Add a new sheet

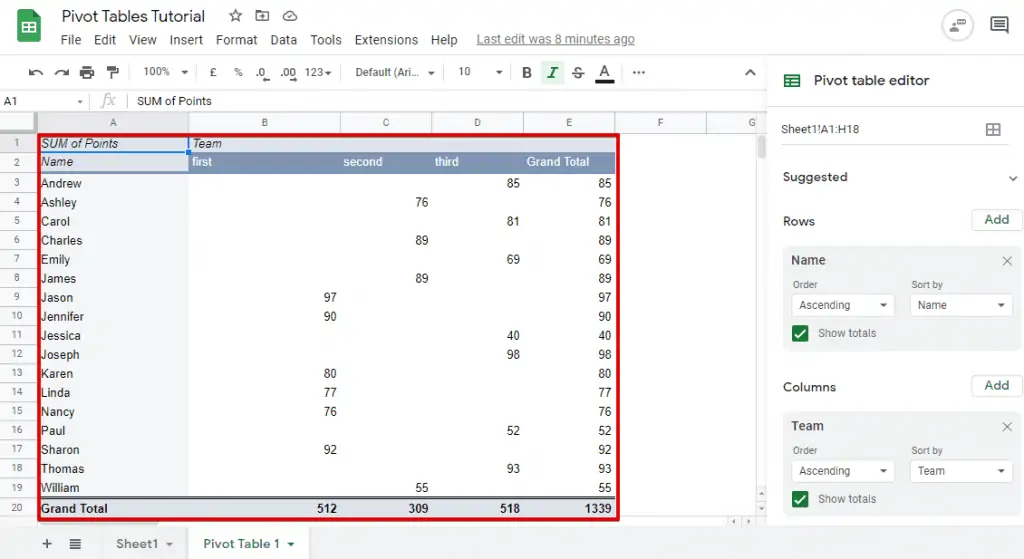47,543
